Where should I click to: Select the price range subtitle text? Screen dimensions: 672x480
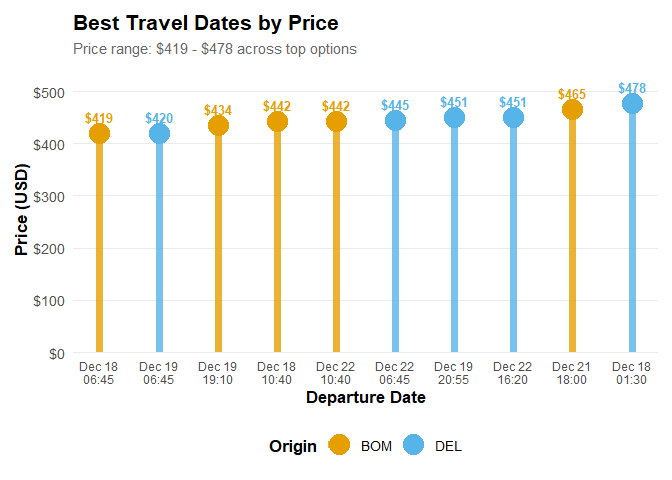point(215,48)
